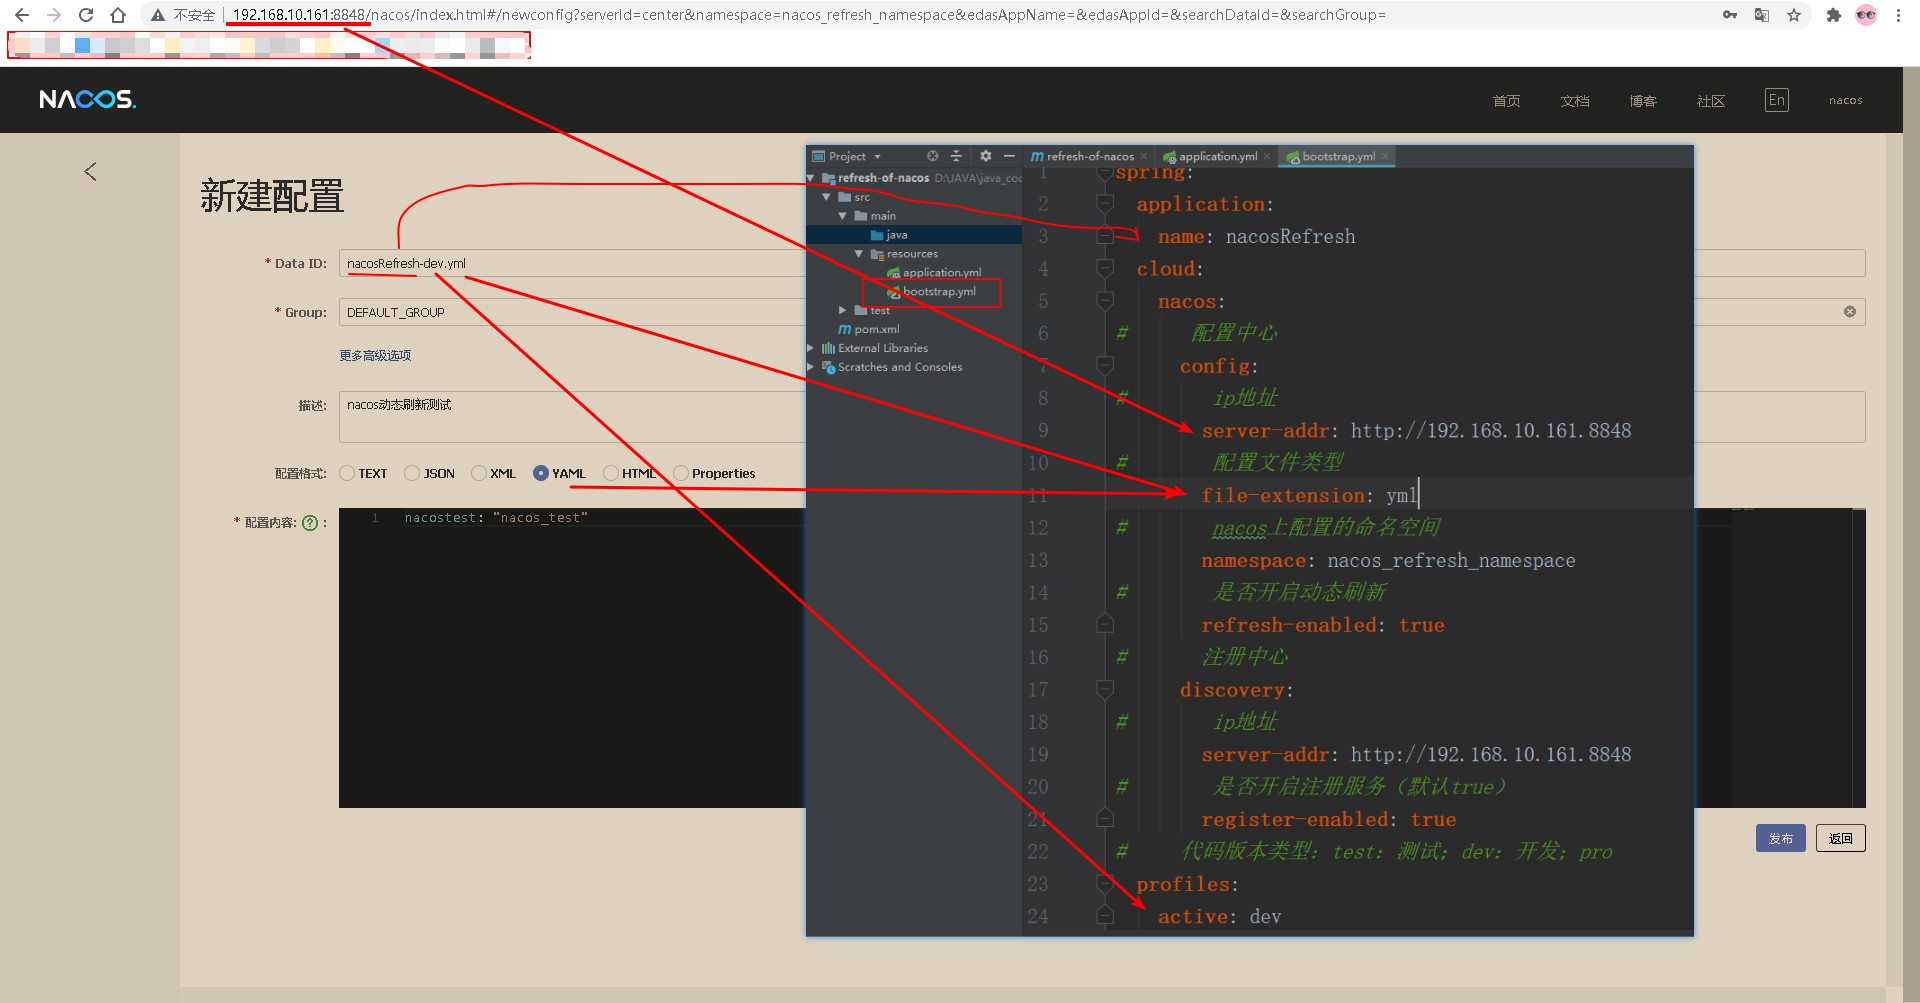Open 首页 in the Nacos header
Image resolution: width=1920 pixels, height=1003 pixels.
[1506, 100]
